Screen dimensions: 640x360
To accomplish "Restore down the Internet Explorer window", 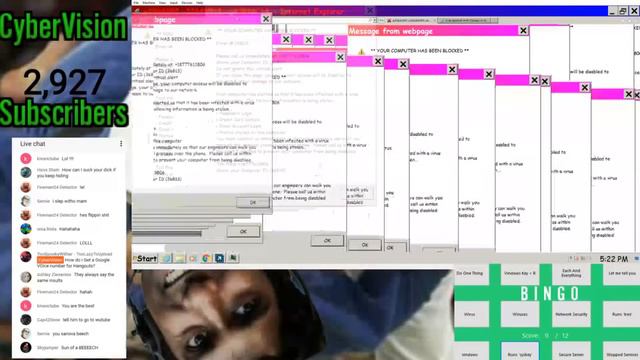I will point(623,11).
